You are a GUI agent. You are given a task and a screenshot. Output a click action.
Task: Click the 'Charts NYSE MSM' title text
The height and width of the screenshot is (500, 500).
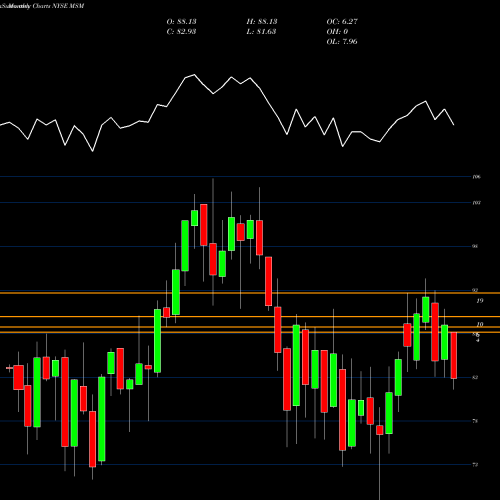58,6
